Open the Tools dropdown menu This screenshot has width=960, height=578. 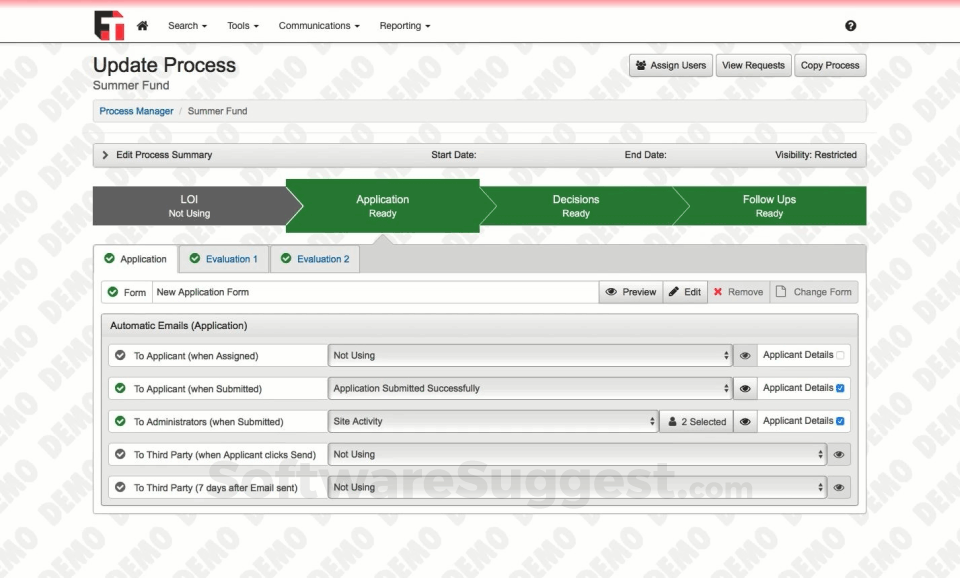(242, 26)
